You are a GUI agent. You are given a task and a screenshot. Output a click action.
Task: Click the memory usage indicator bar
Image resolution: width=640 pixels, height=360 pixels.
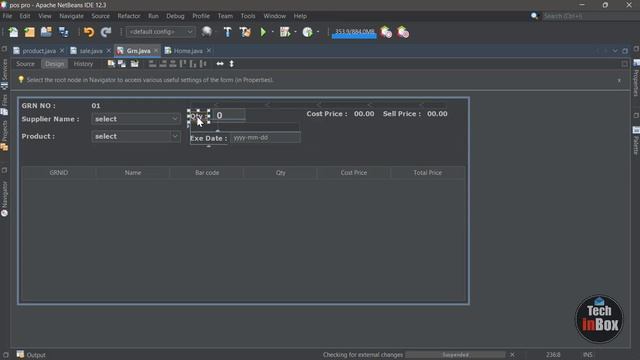click(354, 32)
